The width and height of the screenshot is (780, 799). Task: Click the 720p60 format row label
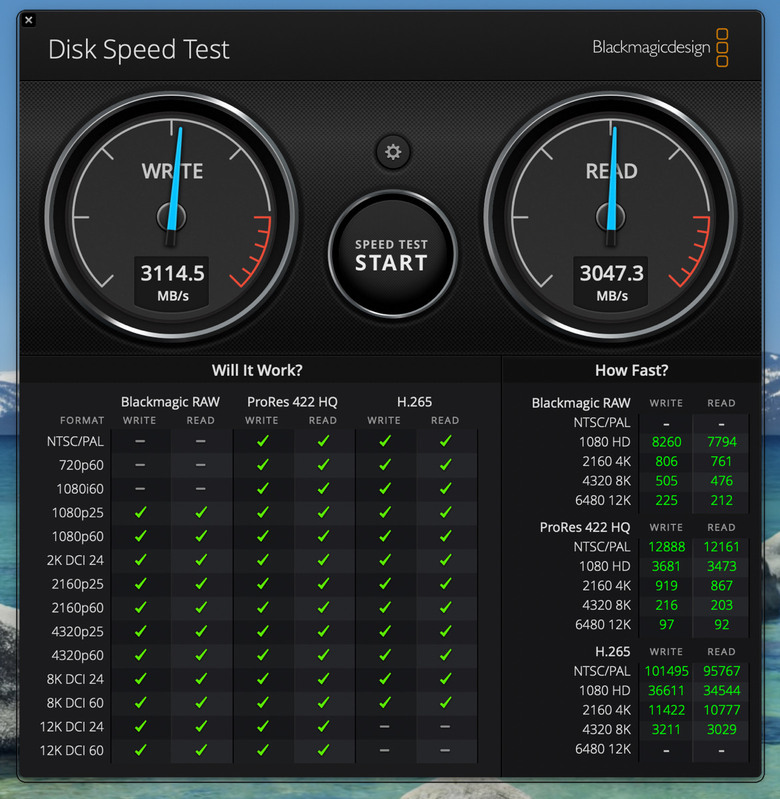[x=81, y=465]
